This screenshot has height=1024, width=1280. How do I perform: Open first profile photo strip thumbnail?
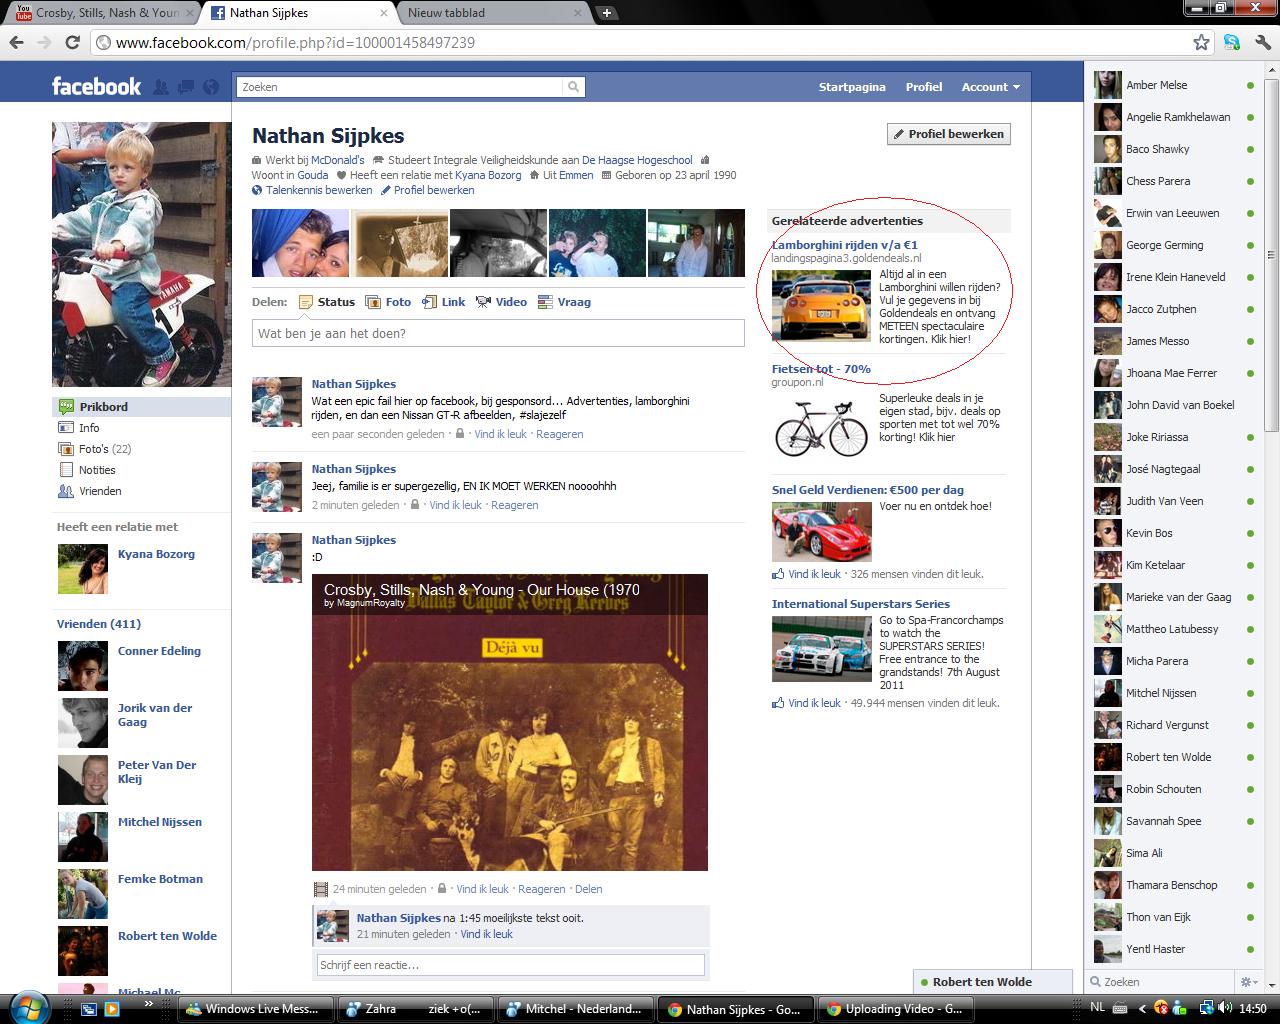click(x=300, y=243)
